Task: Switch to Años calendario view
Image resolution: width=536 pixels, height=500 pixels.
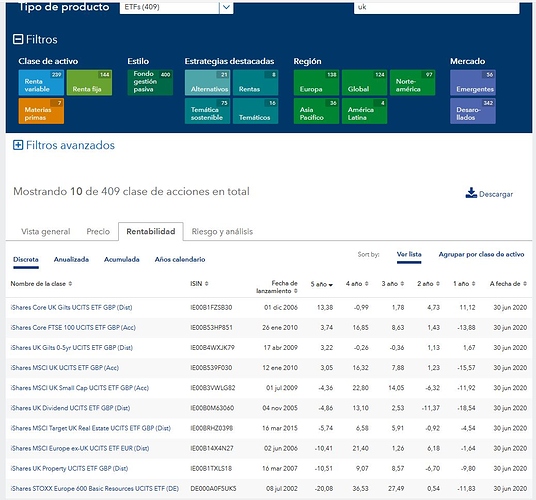Action: 180,259
